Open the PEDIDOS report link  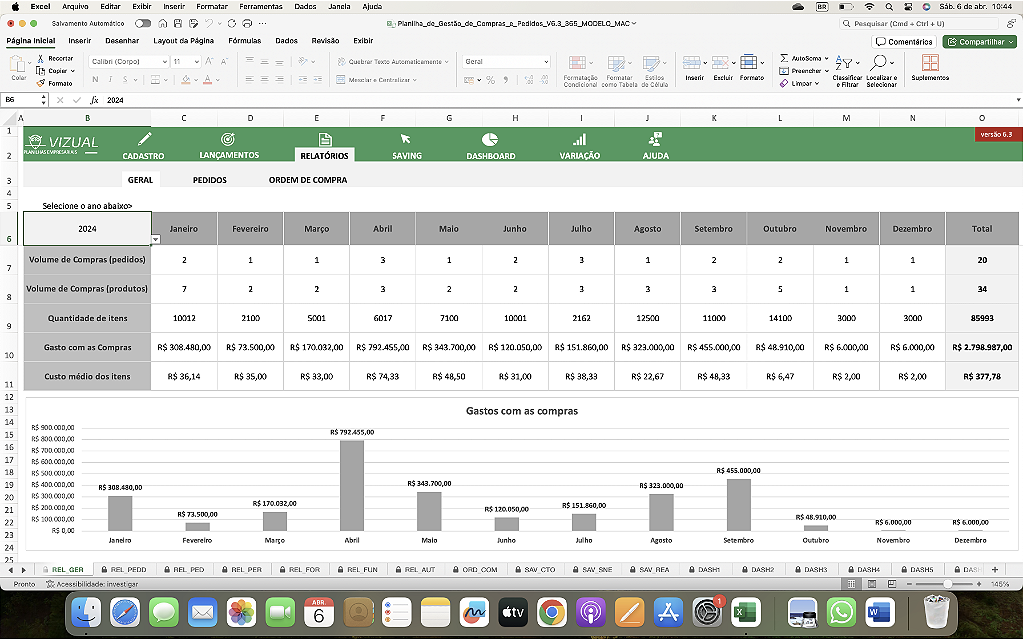click(209, 179)
